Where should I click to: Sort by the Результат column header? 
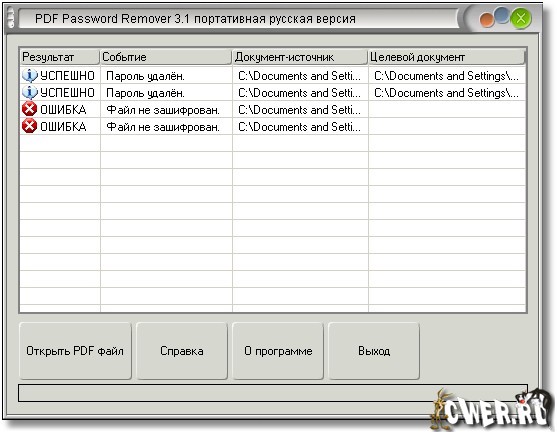click(59, 57)
